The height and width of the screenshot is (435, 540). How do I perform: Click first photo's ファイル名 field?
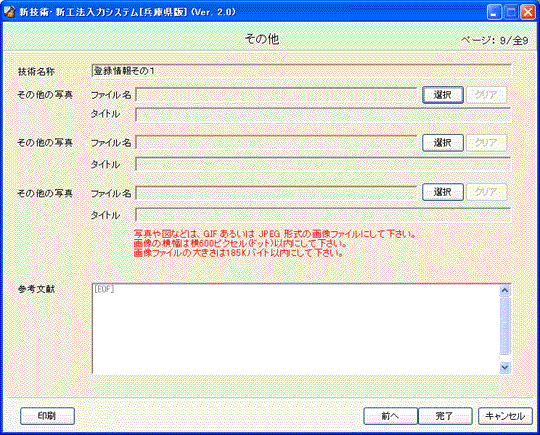point(276,95)
